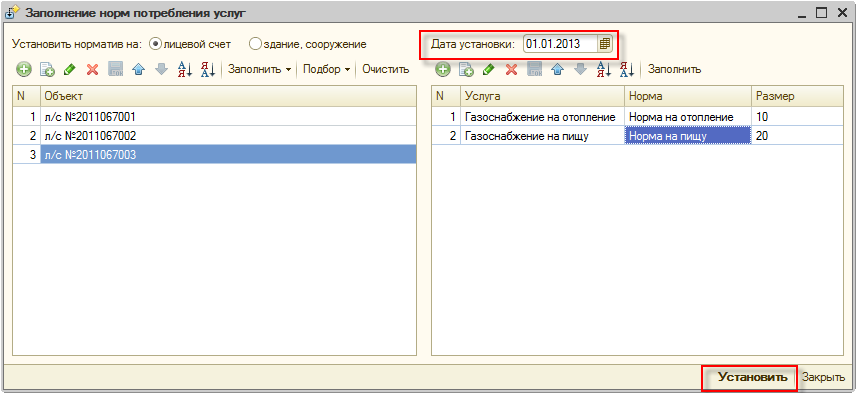Move row up arrow in Объект toolbar

(139, 69)
